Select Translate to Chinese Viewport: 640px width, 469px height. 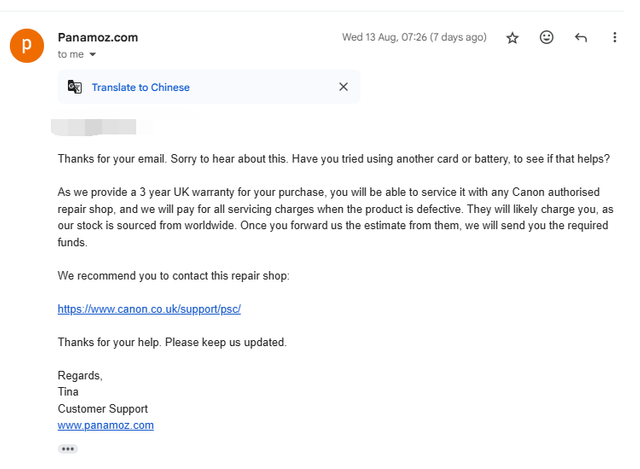140,87
